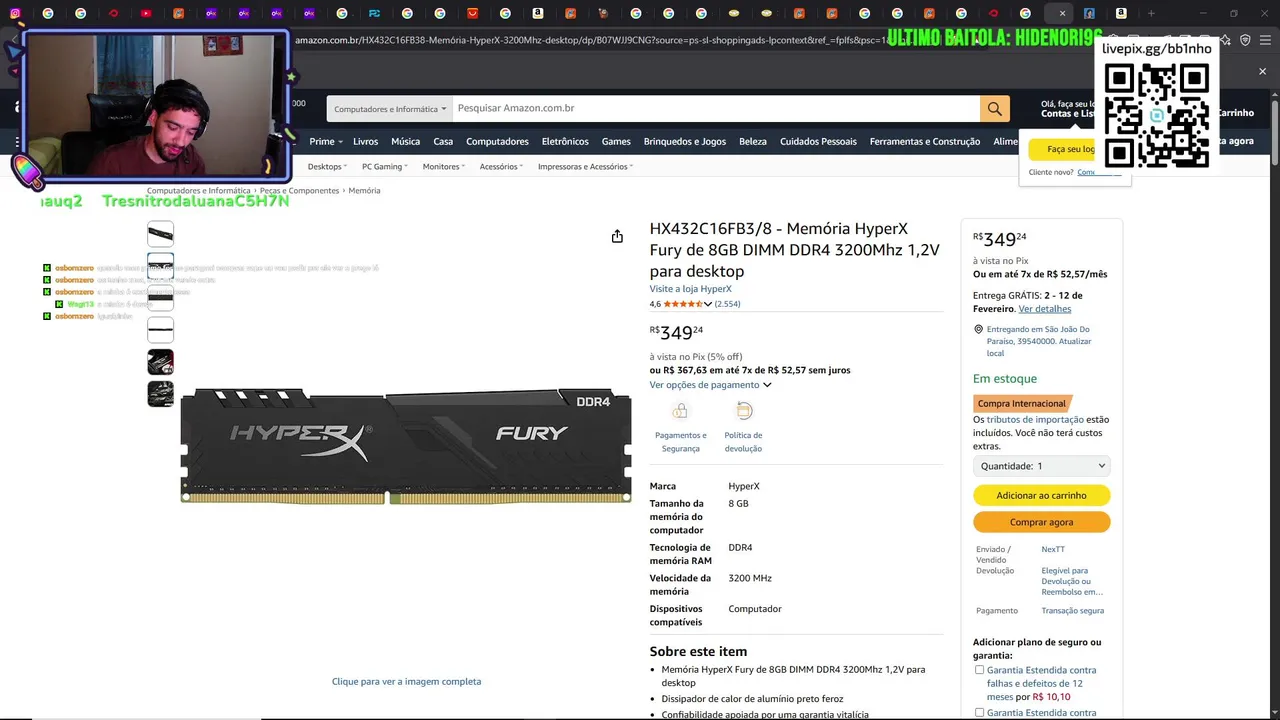
Task: Go to Livros in navigation bar
Action: click(365, 142)
